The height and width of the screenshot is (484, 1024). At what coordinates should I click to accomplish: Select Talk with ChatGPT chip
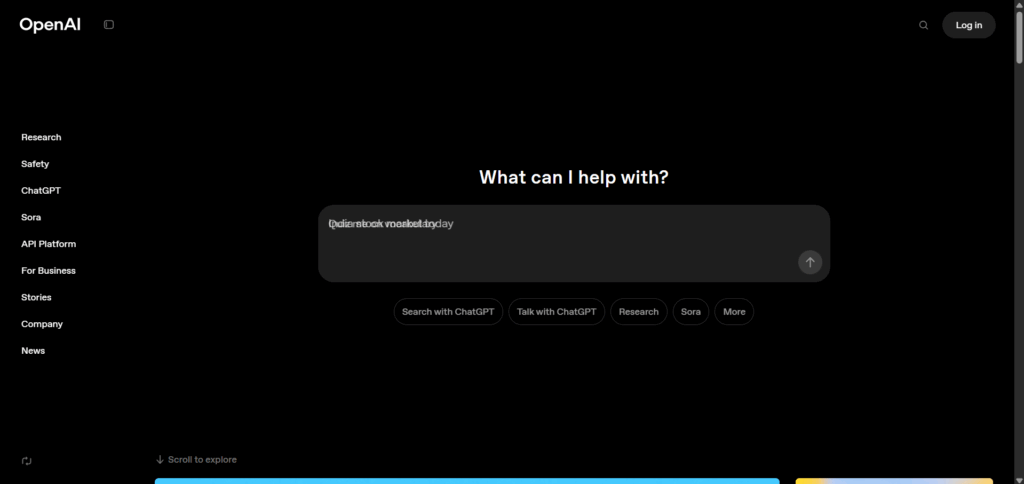[556, 312]
